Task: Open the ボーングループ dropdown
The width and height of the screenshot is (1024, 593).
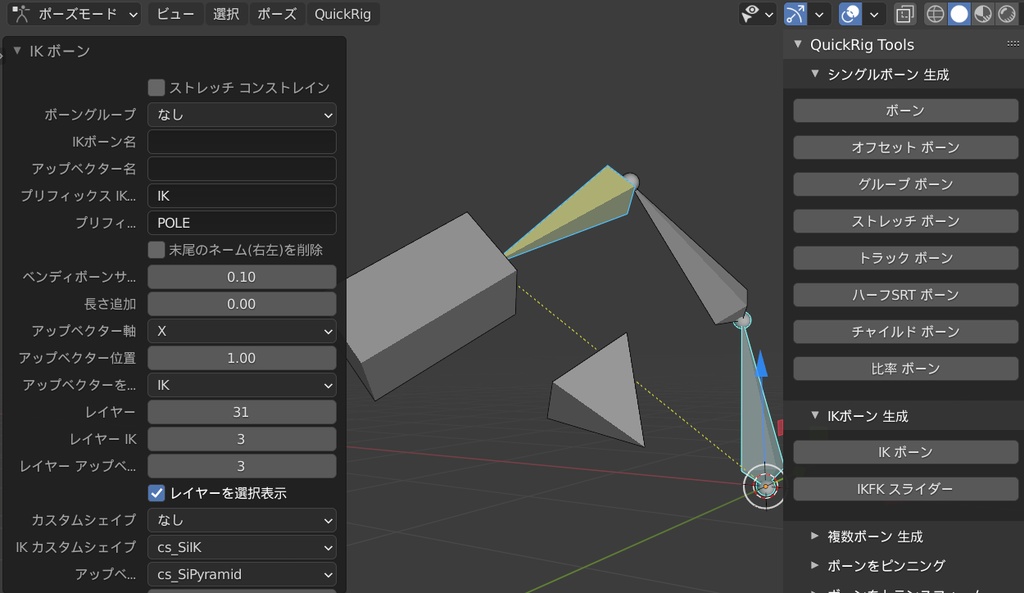Action: 241,114
